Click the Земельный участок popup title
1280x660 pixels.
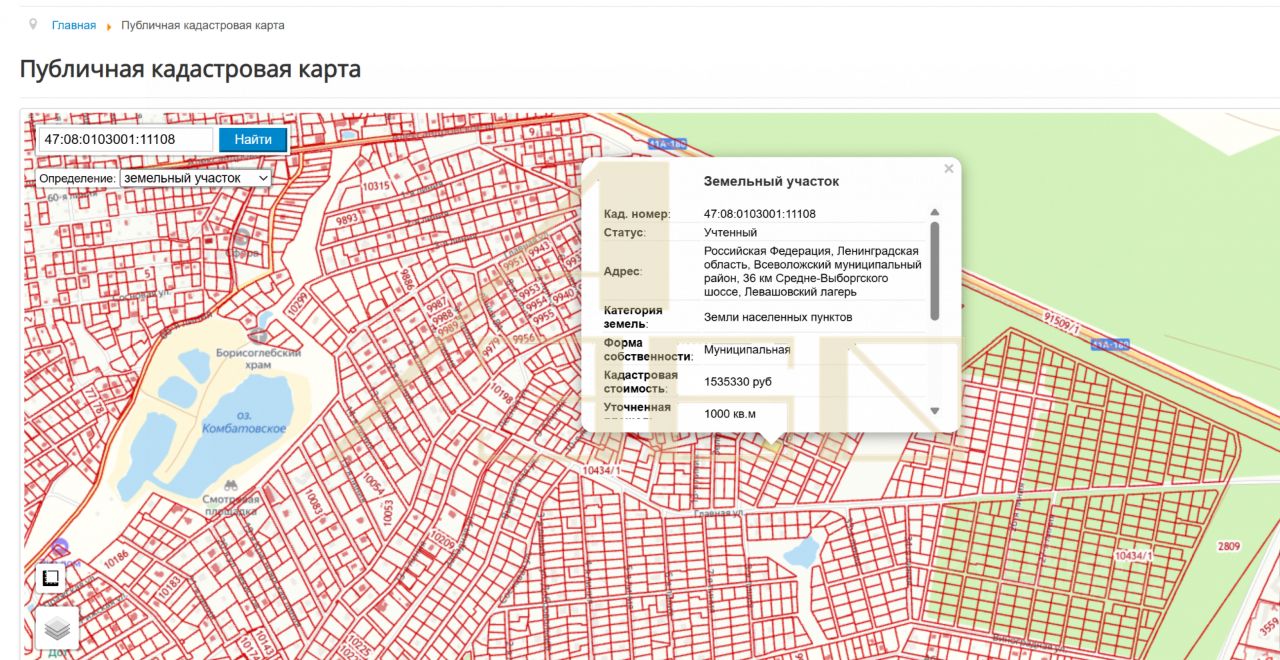point(771,181)
